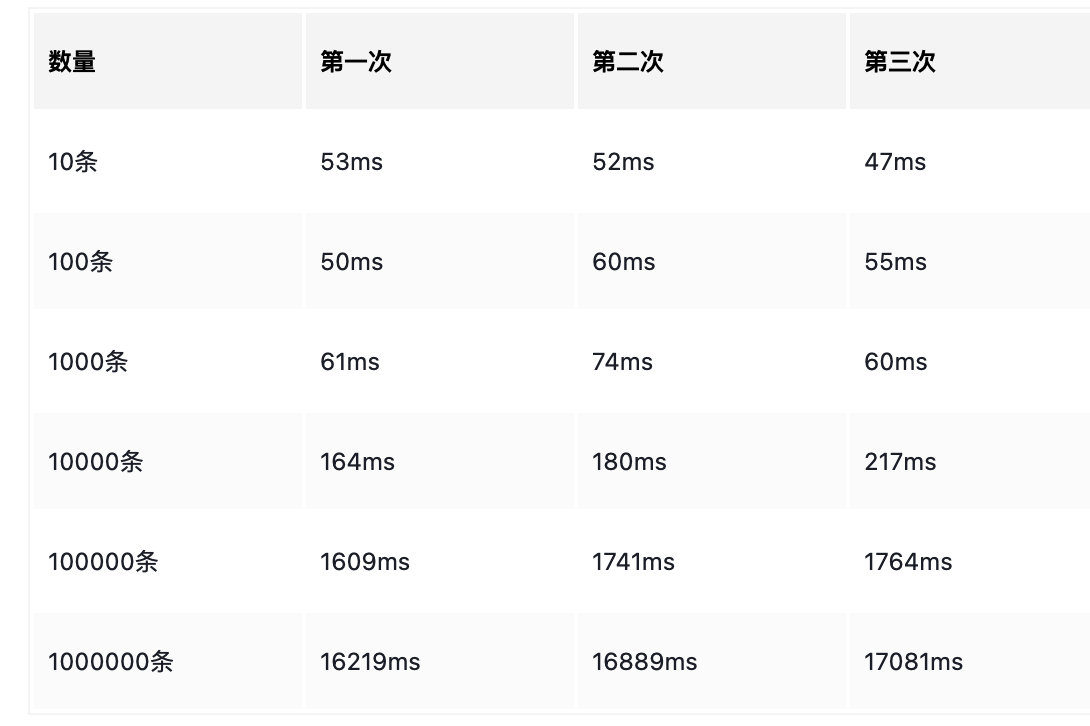The height and width of the screenshot is (726, 1090).
Task: Click the 1764ms cell
Action: 970,562
